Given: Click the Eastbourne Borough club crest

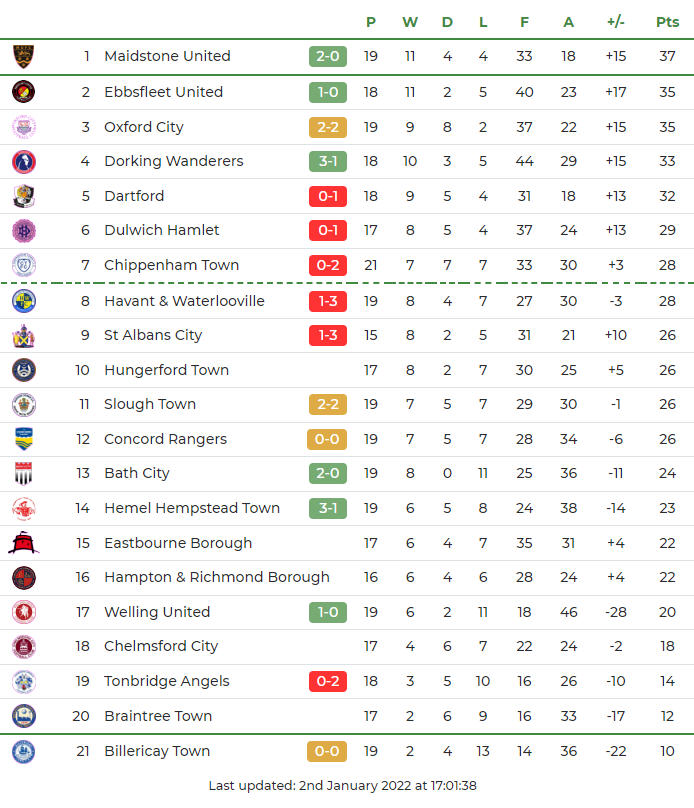Looking at the screenshot, I should pos(23,543).
